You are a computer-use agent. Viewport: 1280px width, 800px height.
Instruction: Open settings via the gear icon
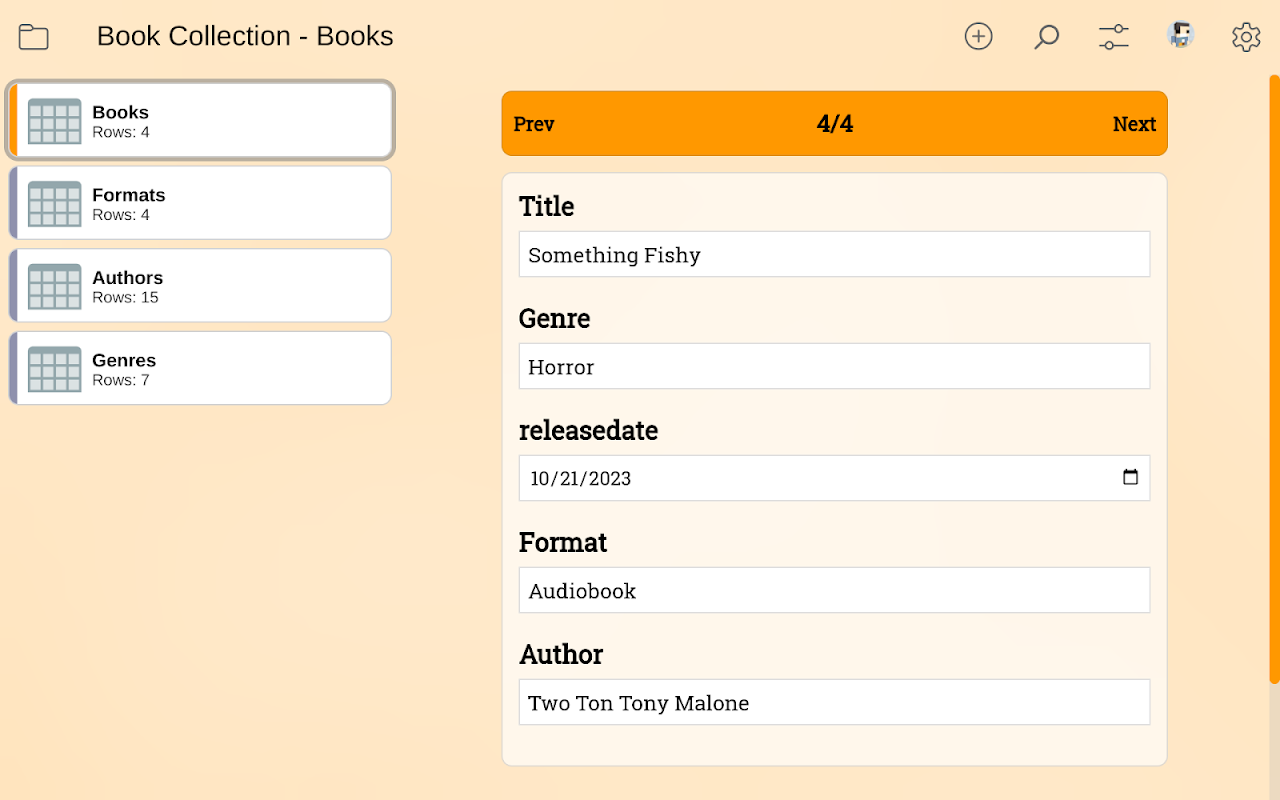1246,37
